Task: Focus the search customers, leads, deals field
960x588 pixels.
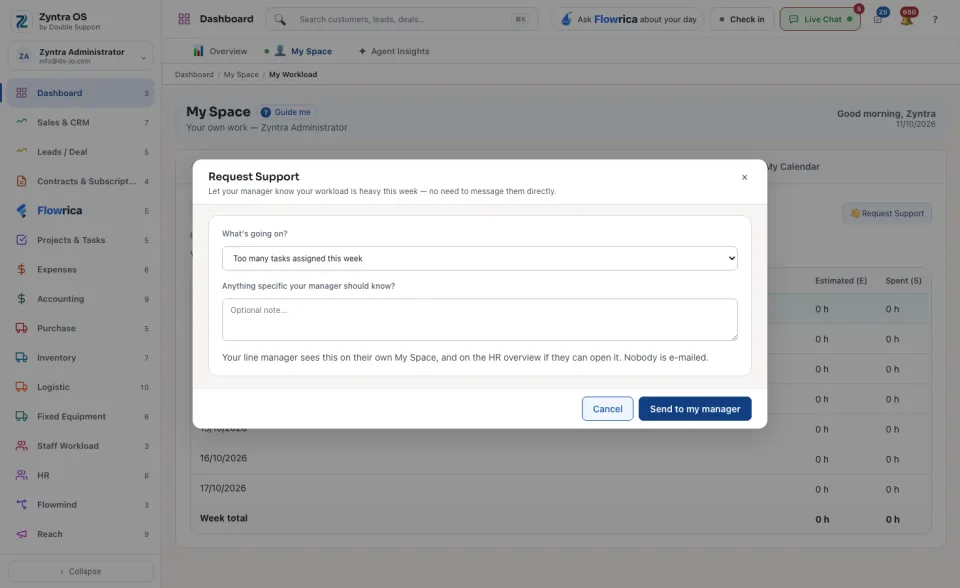Action: click(x=402, y=20)
